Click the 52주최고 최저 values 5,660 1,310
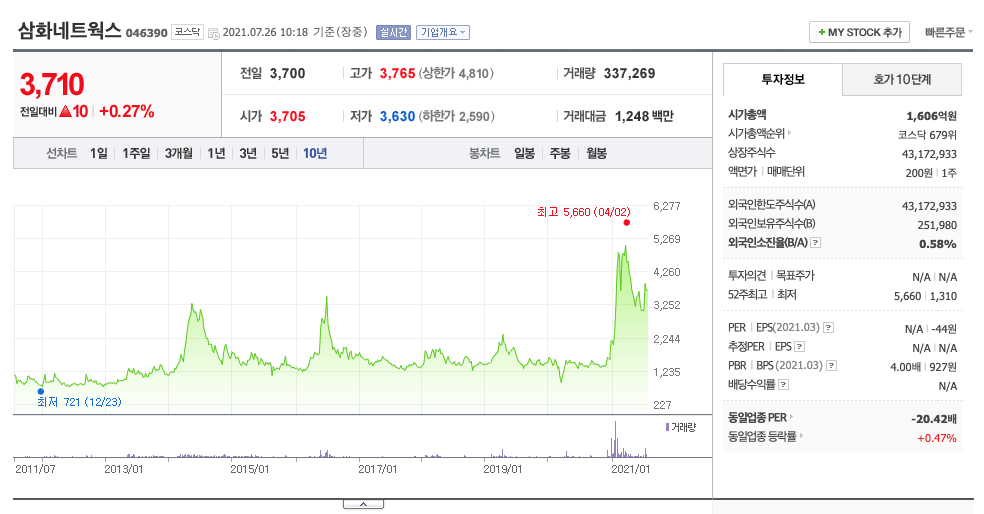This screenshot has width=984, height=514. tap(925, 296)
